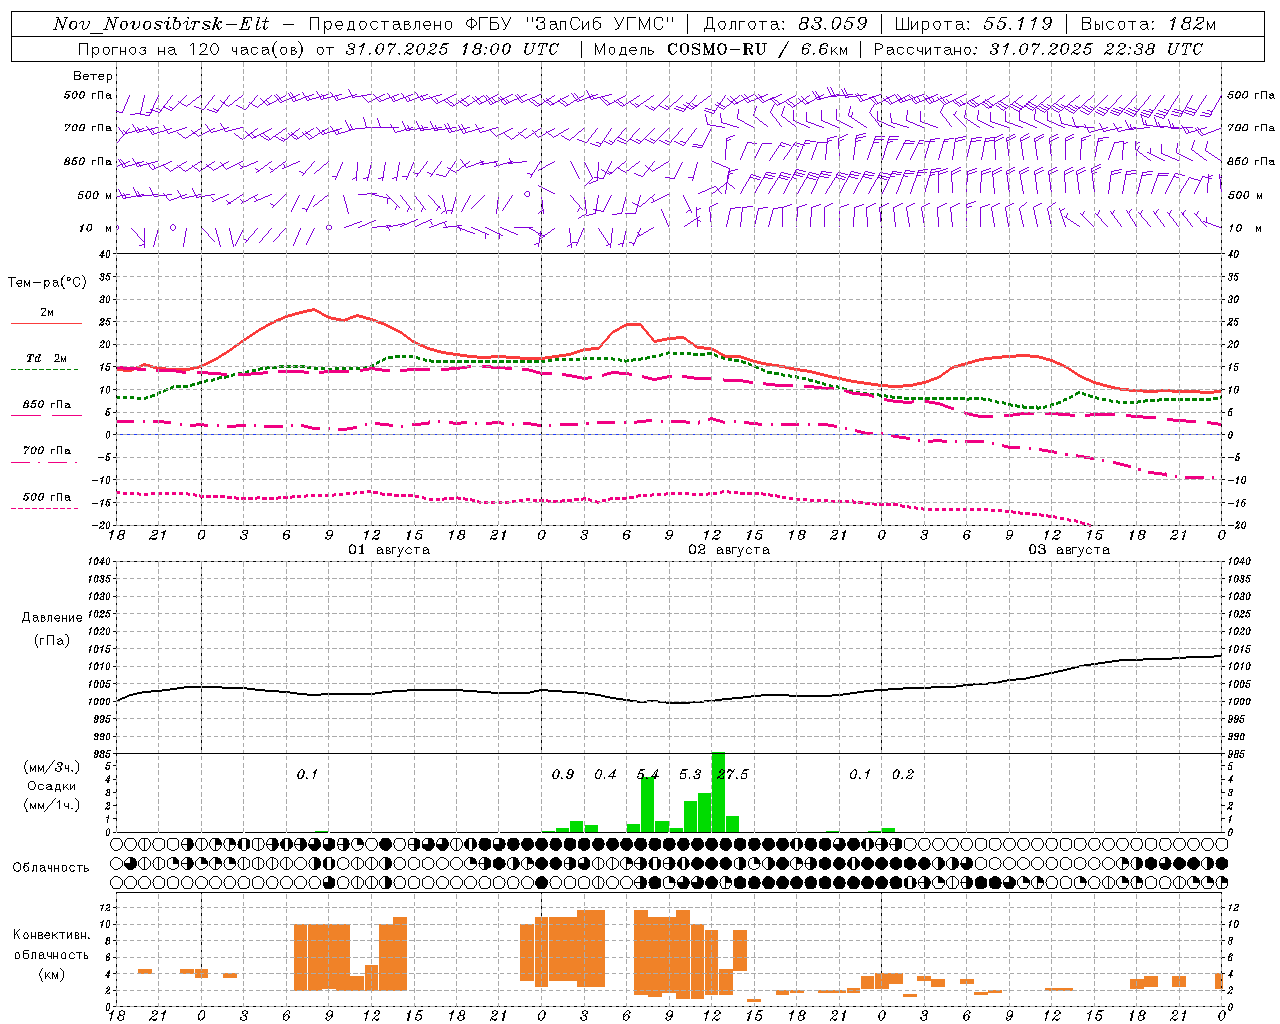Click the '01 августа' date label
Viewport: 1280px width, 1024px height.
(389, 550)
